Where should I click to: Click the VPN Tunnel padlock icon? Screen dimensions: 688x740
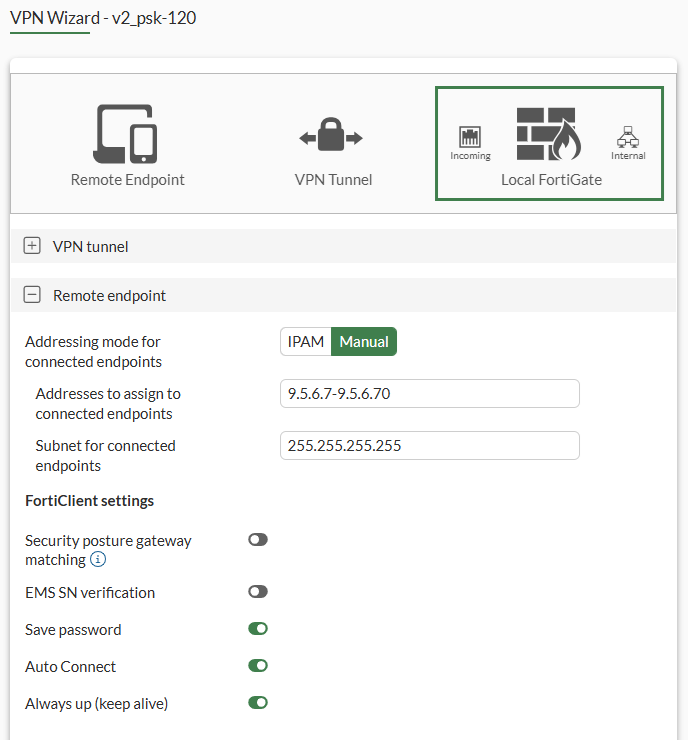coord(332,137)
